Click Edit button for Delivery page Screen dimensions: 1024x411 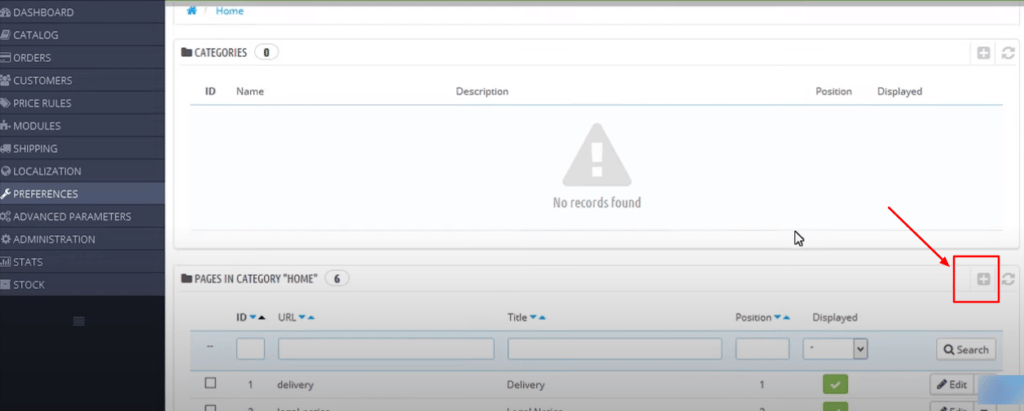[952, 384]
